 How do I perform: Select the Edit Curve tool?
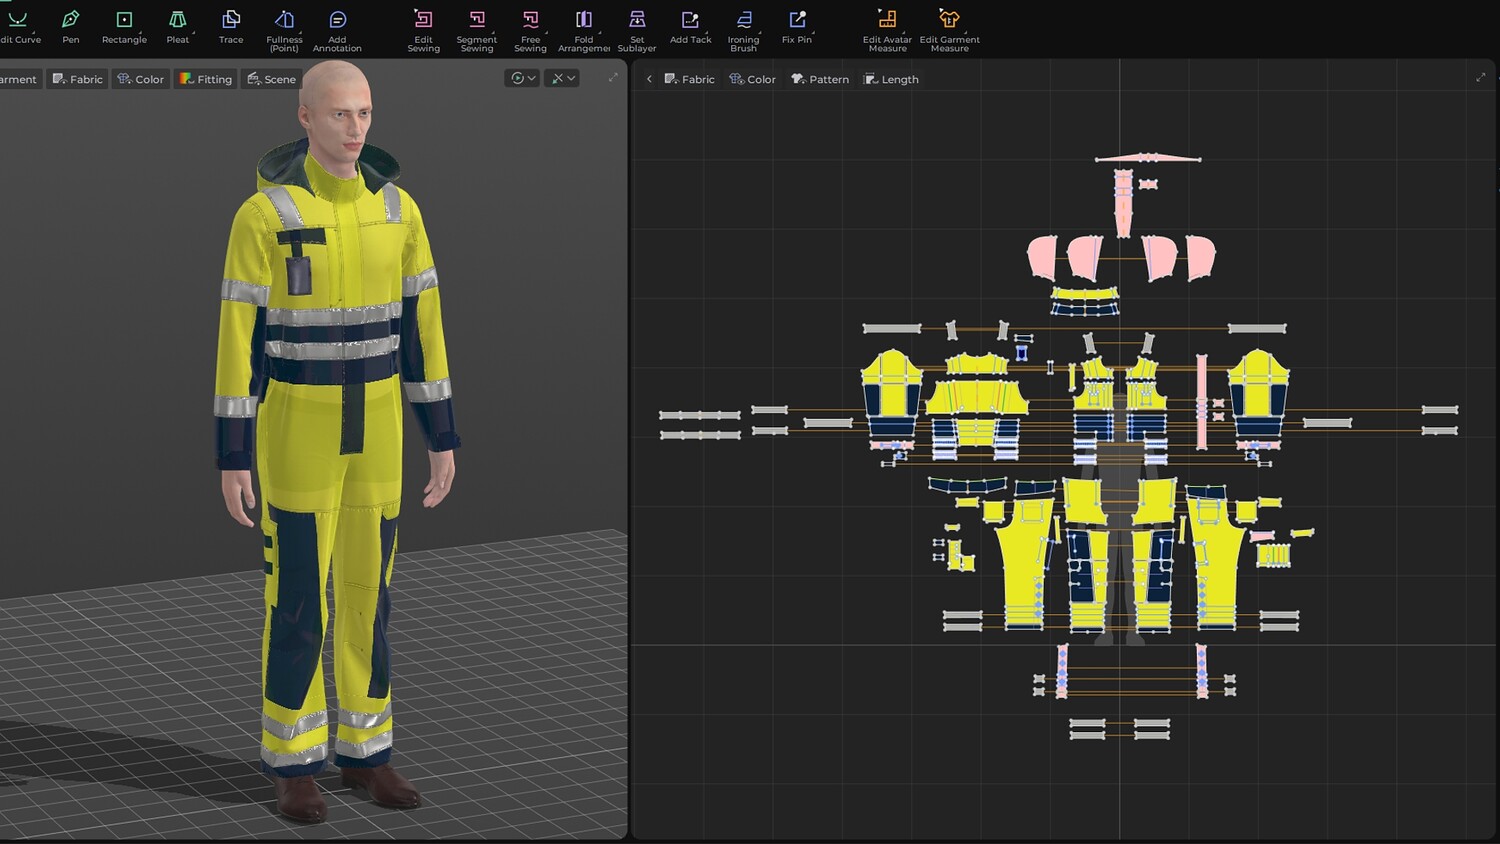point(19,27)
